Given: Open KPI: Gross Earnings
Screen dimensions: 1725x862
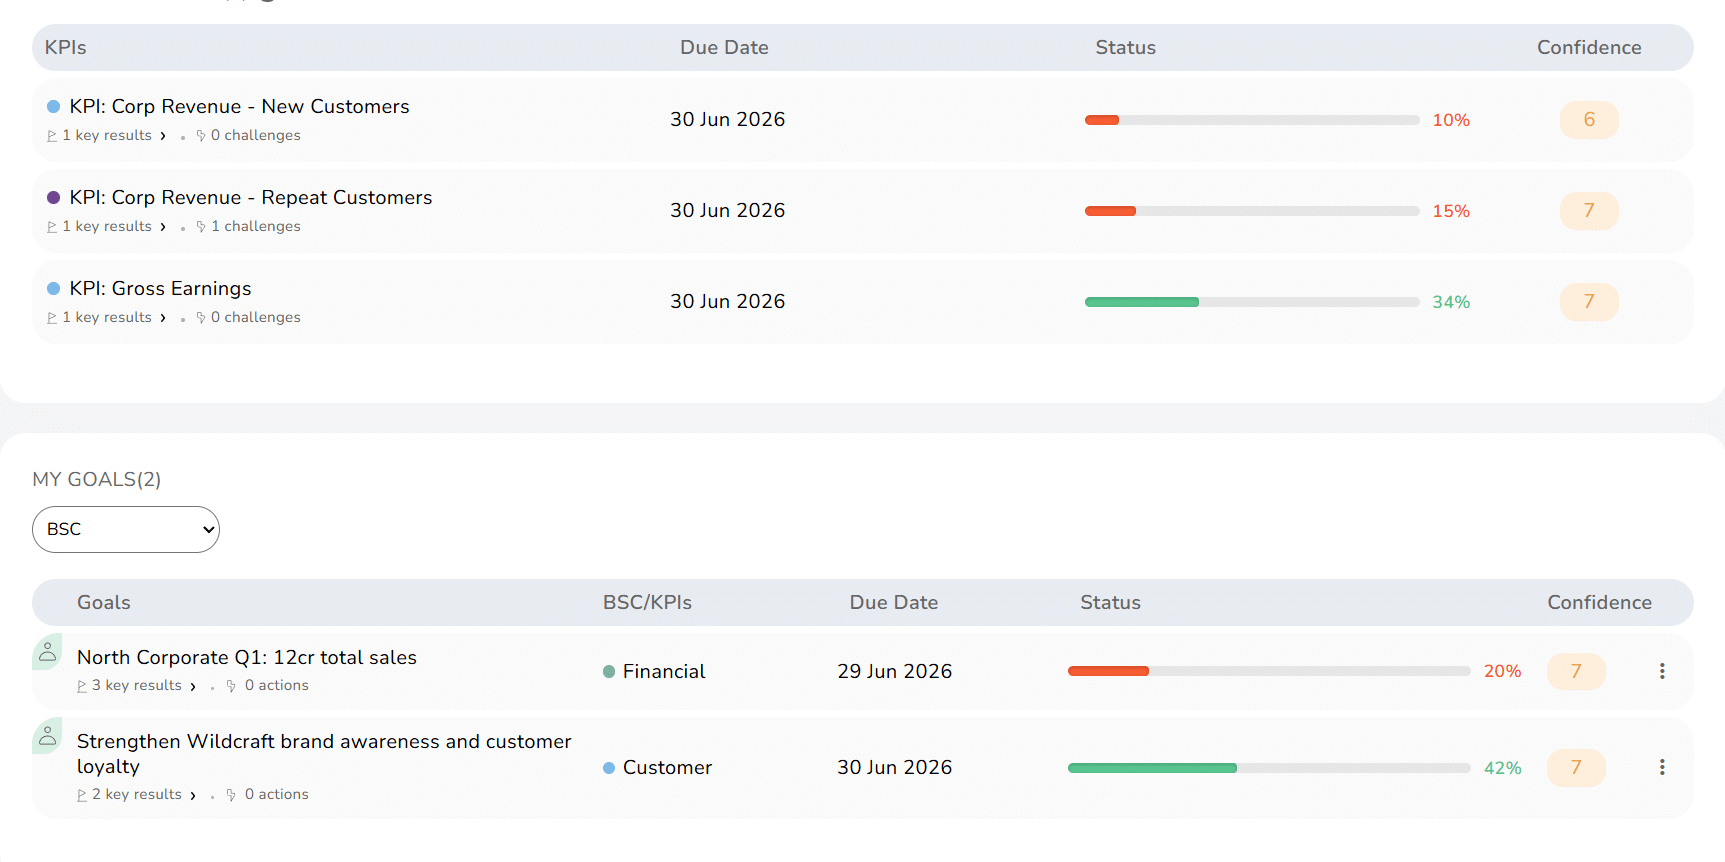Looking at the screenshot, I should (x=160, y=288).
